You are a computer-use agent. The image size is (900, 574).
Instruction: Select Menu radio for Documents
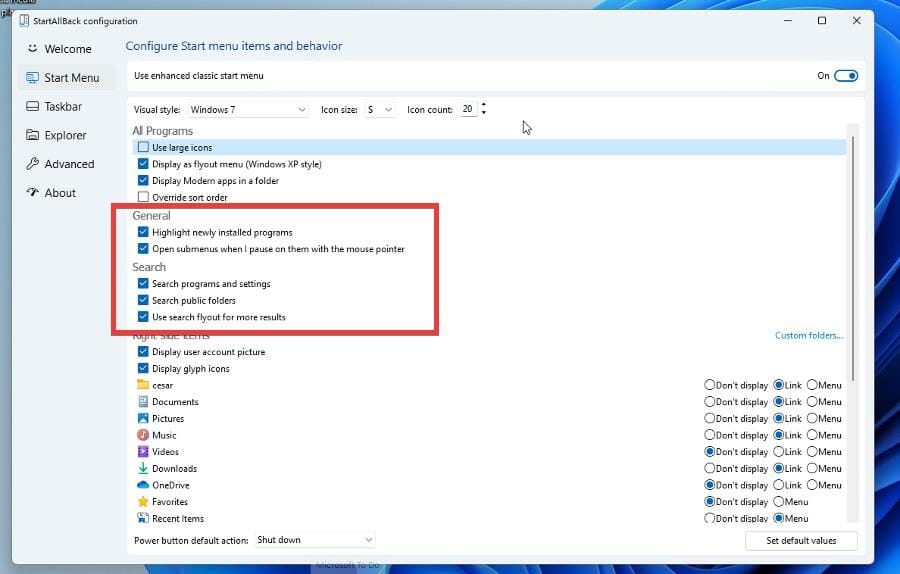(812, 402)
